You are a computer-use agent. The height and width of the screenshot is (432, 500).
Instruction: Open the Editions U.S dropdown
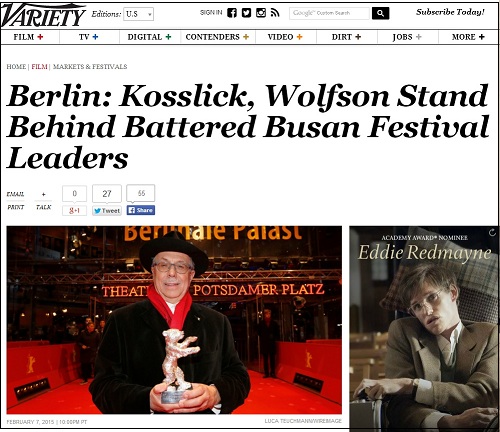pos(138,14)
